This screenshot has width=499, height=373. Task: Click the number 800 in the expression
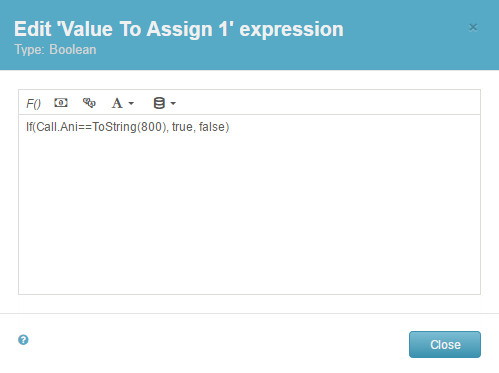coord(151,127)
